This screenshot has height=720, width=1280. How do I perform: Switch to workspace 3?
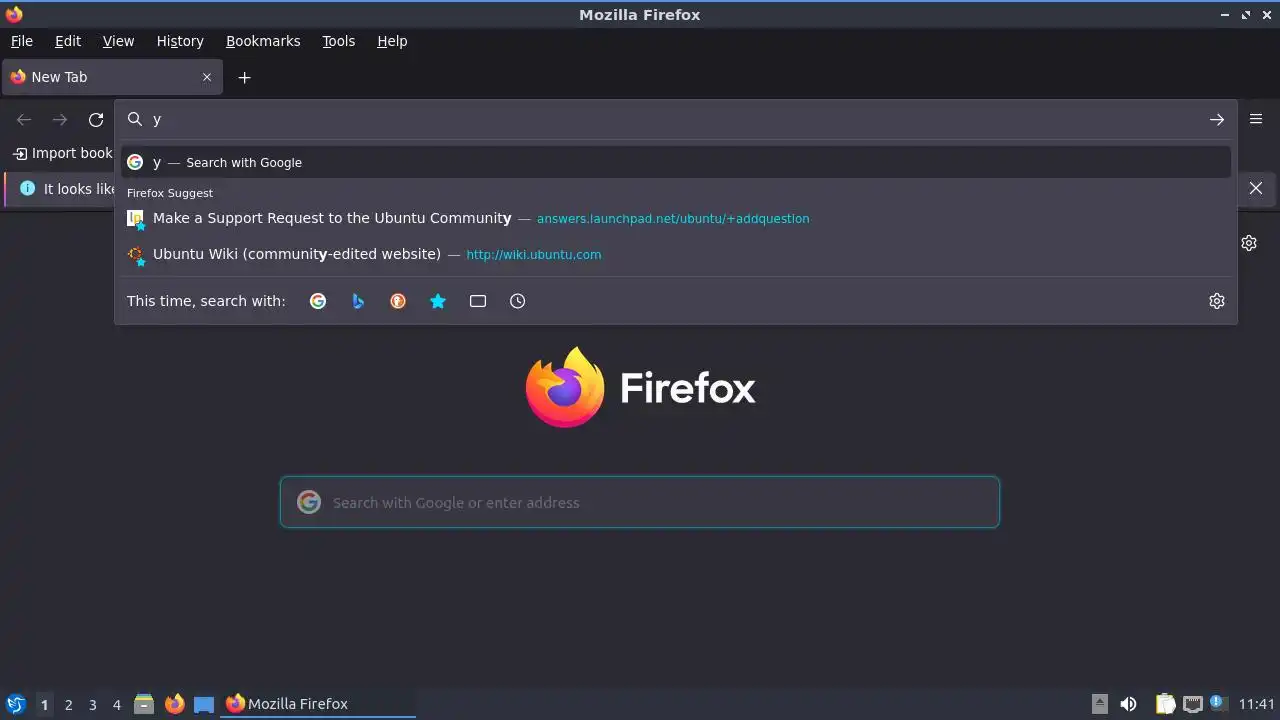[x=92, y=705]
